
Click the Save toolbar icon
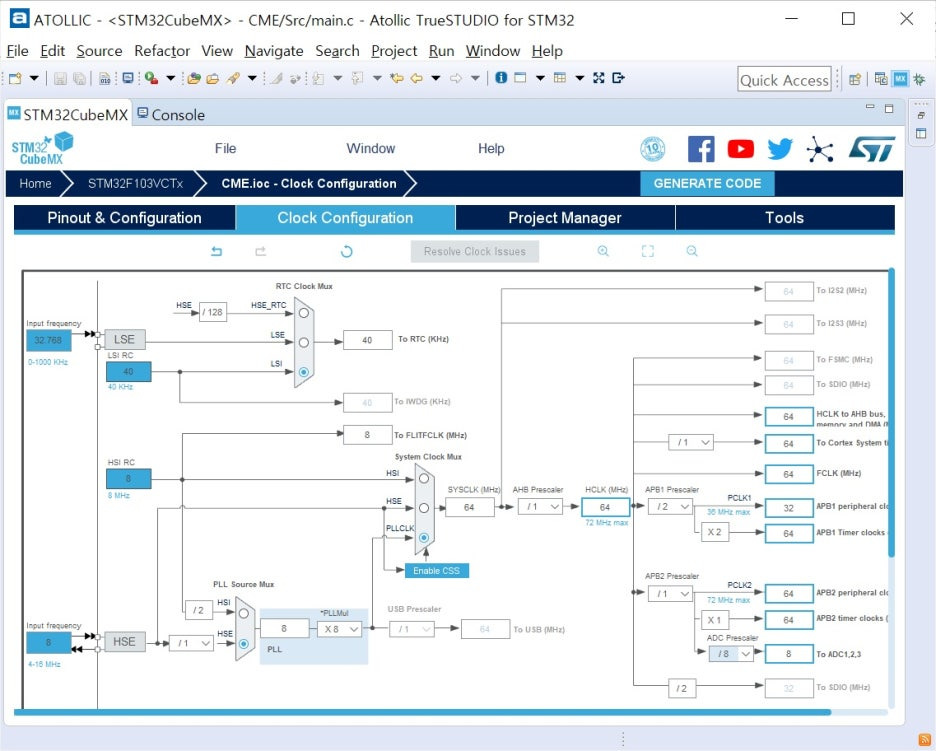60,78
